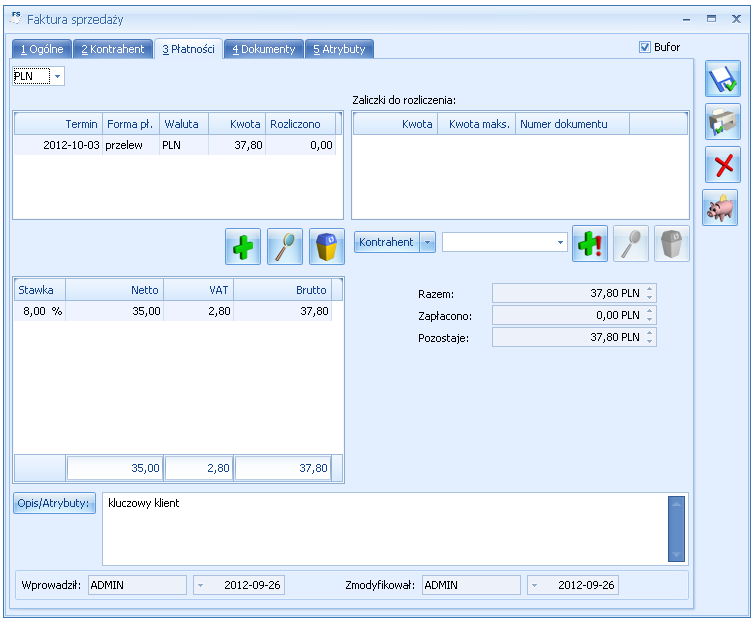Click the Razem 37,80 PLN field

point(574,293)
